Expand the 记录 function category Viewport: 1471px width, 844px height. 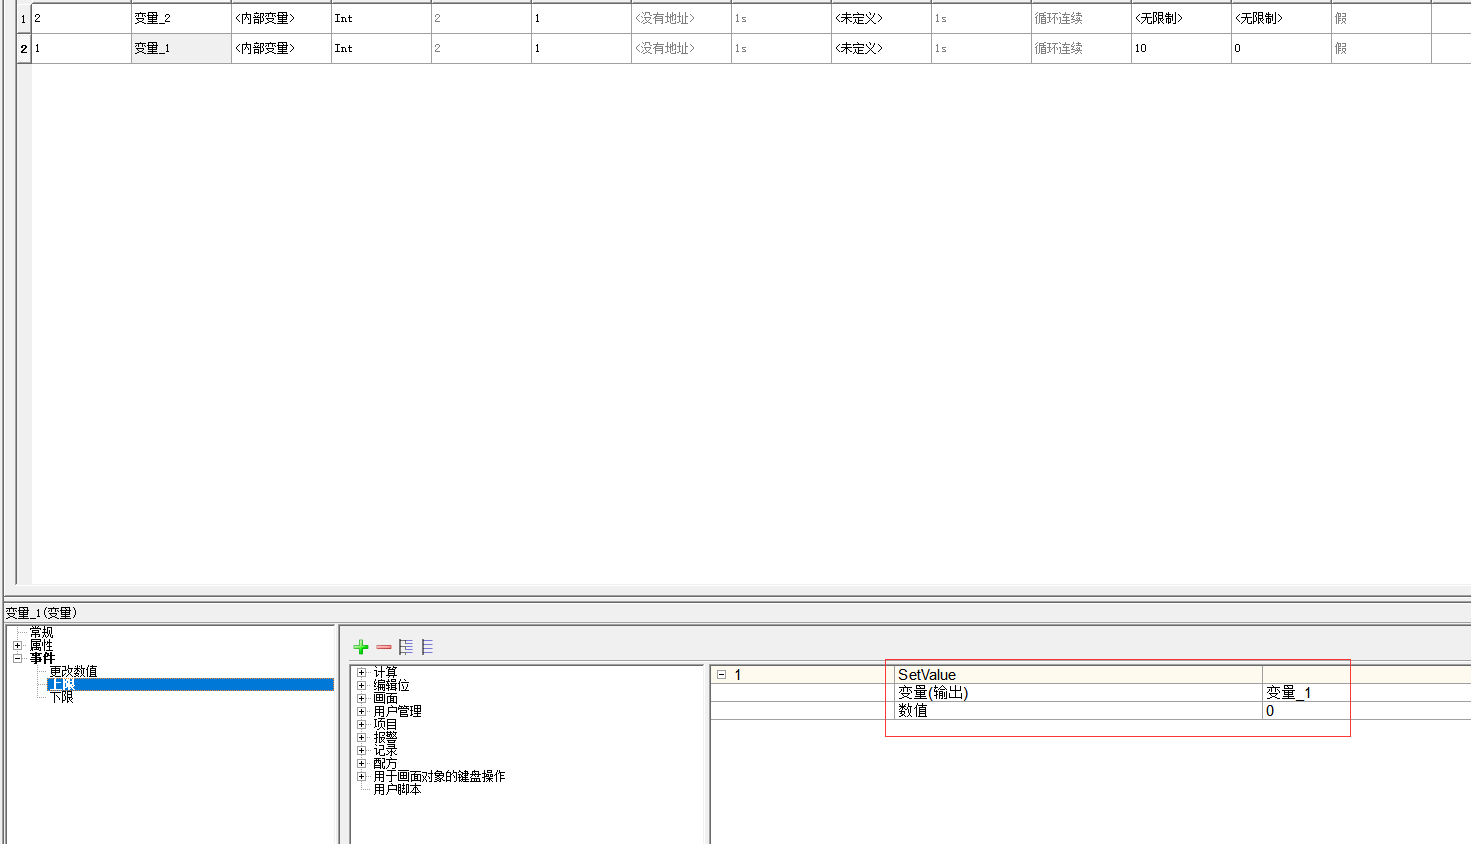point(362,751)
